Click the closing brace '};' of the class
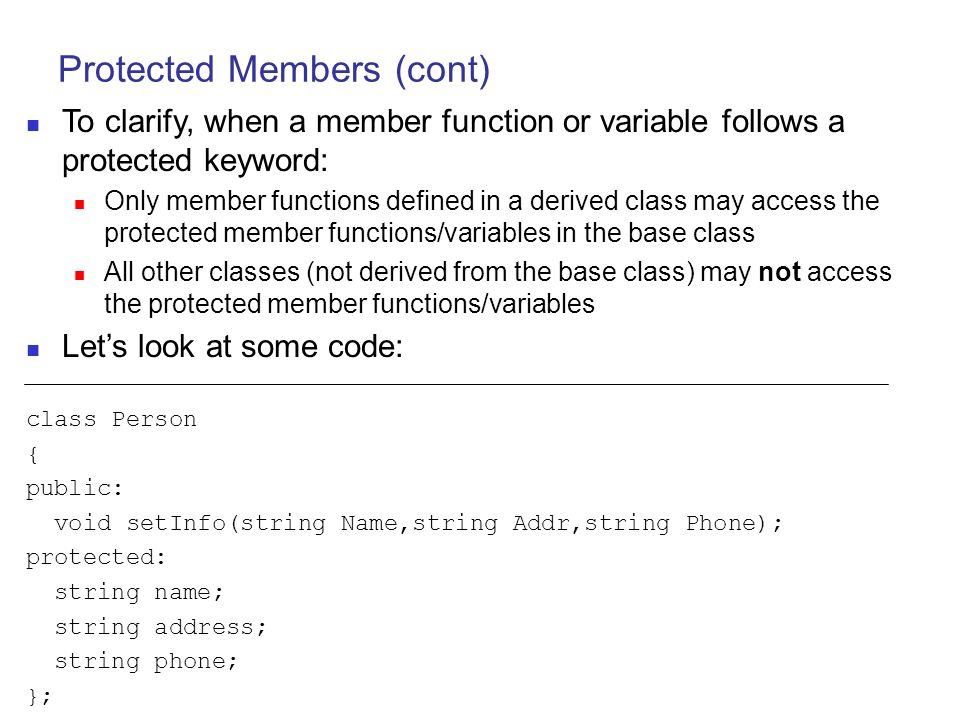 click(x=39, y=697)
